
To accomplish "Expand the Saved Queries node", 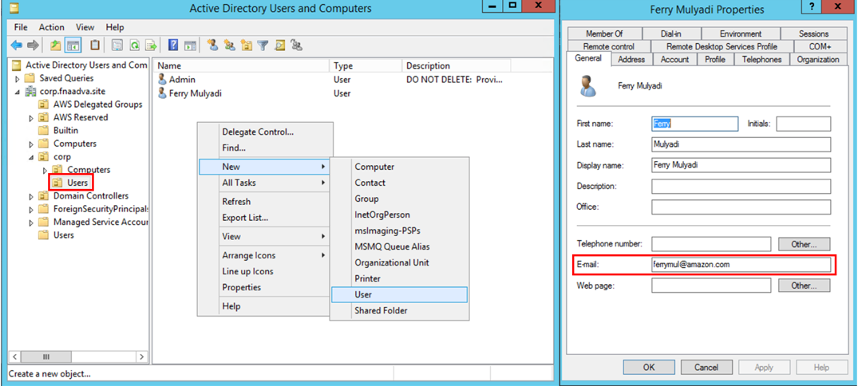I will (18, 78).
